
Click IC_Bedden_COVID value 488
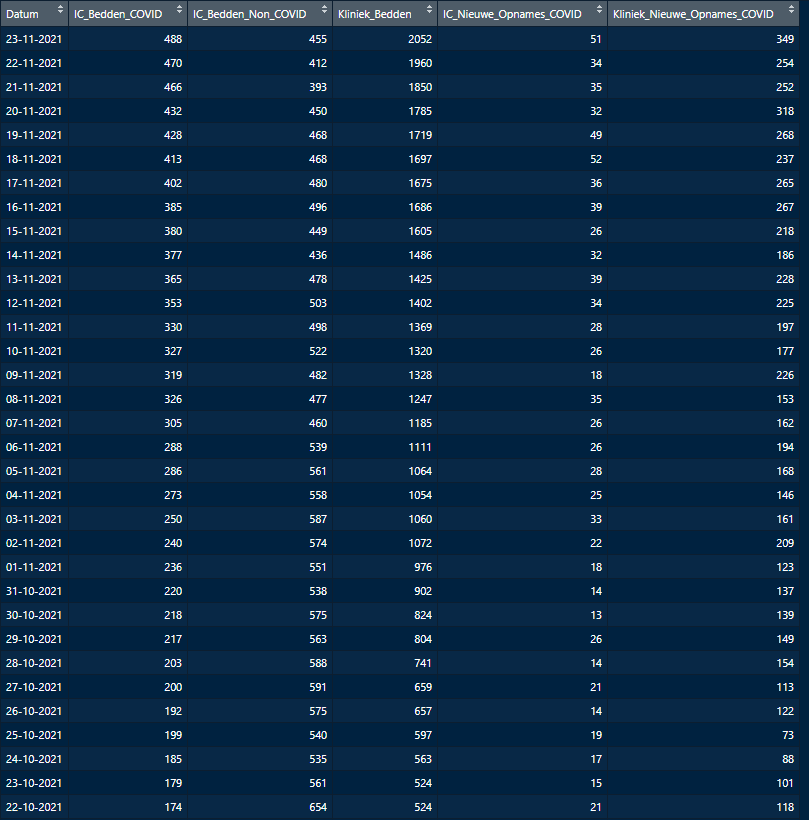click(x=173, y=39)
